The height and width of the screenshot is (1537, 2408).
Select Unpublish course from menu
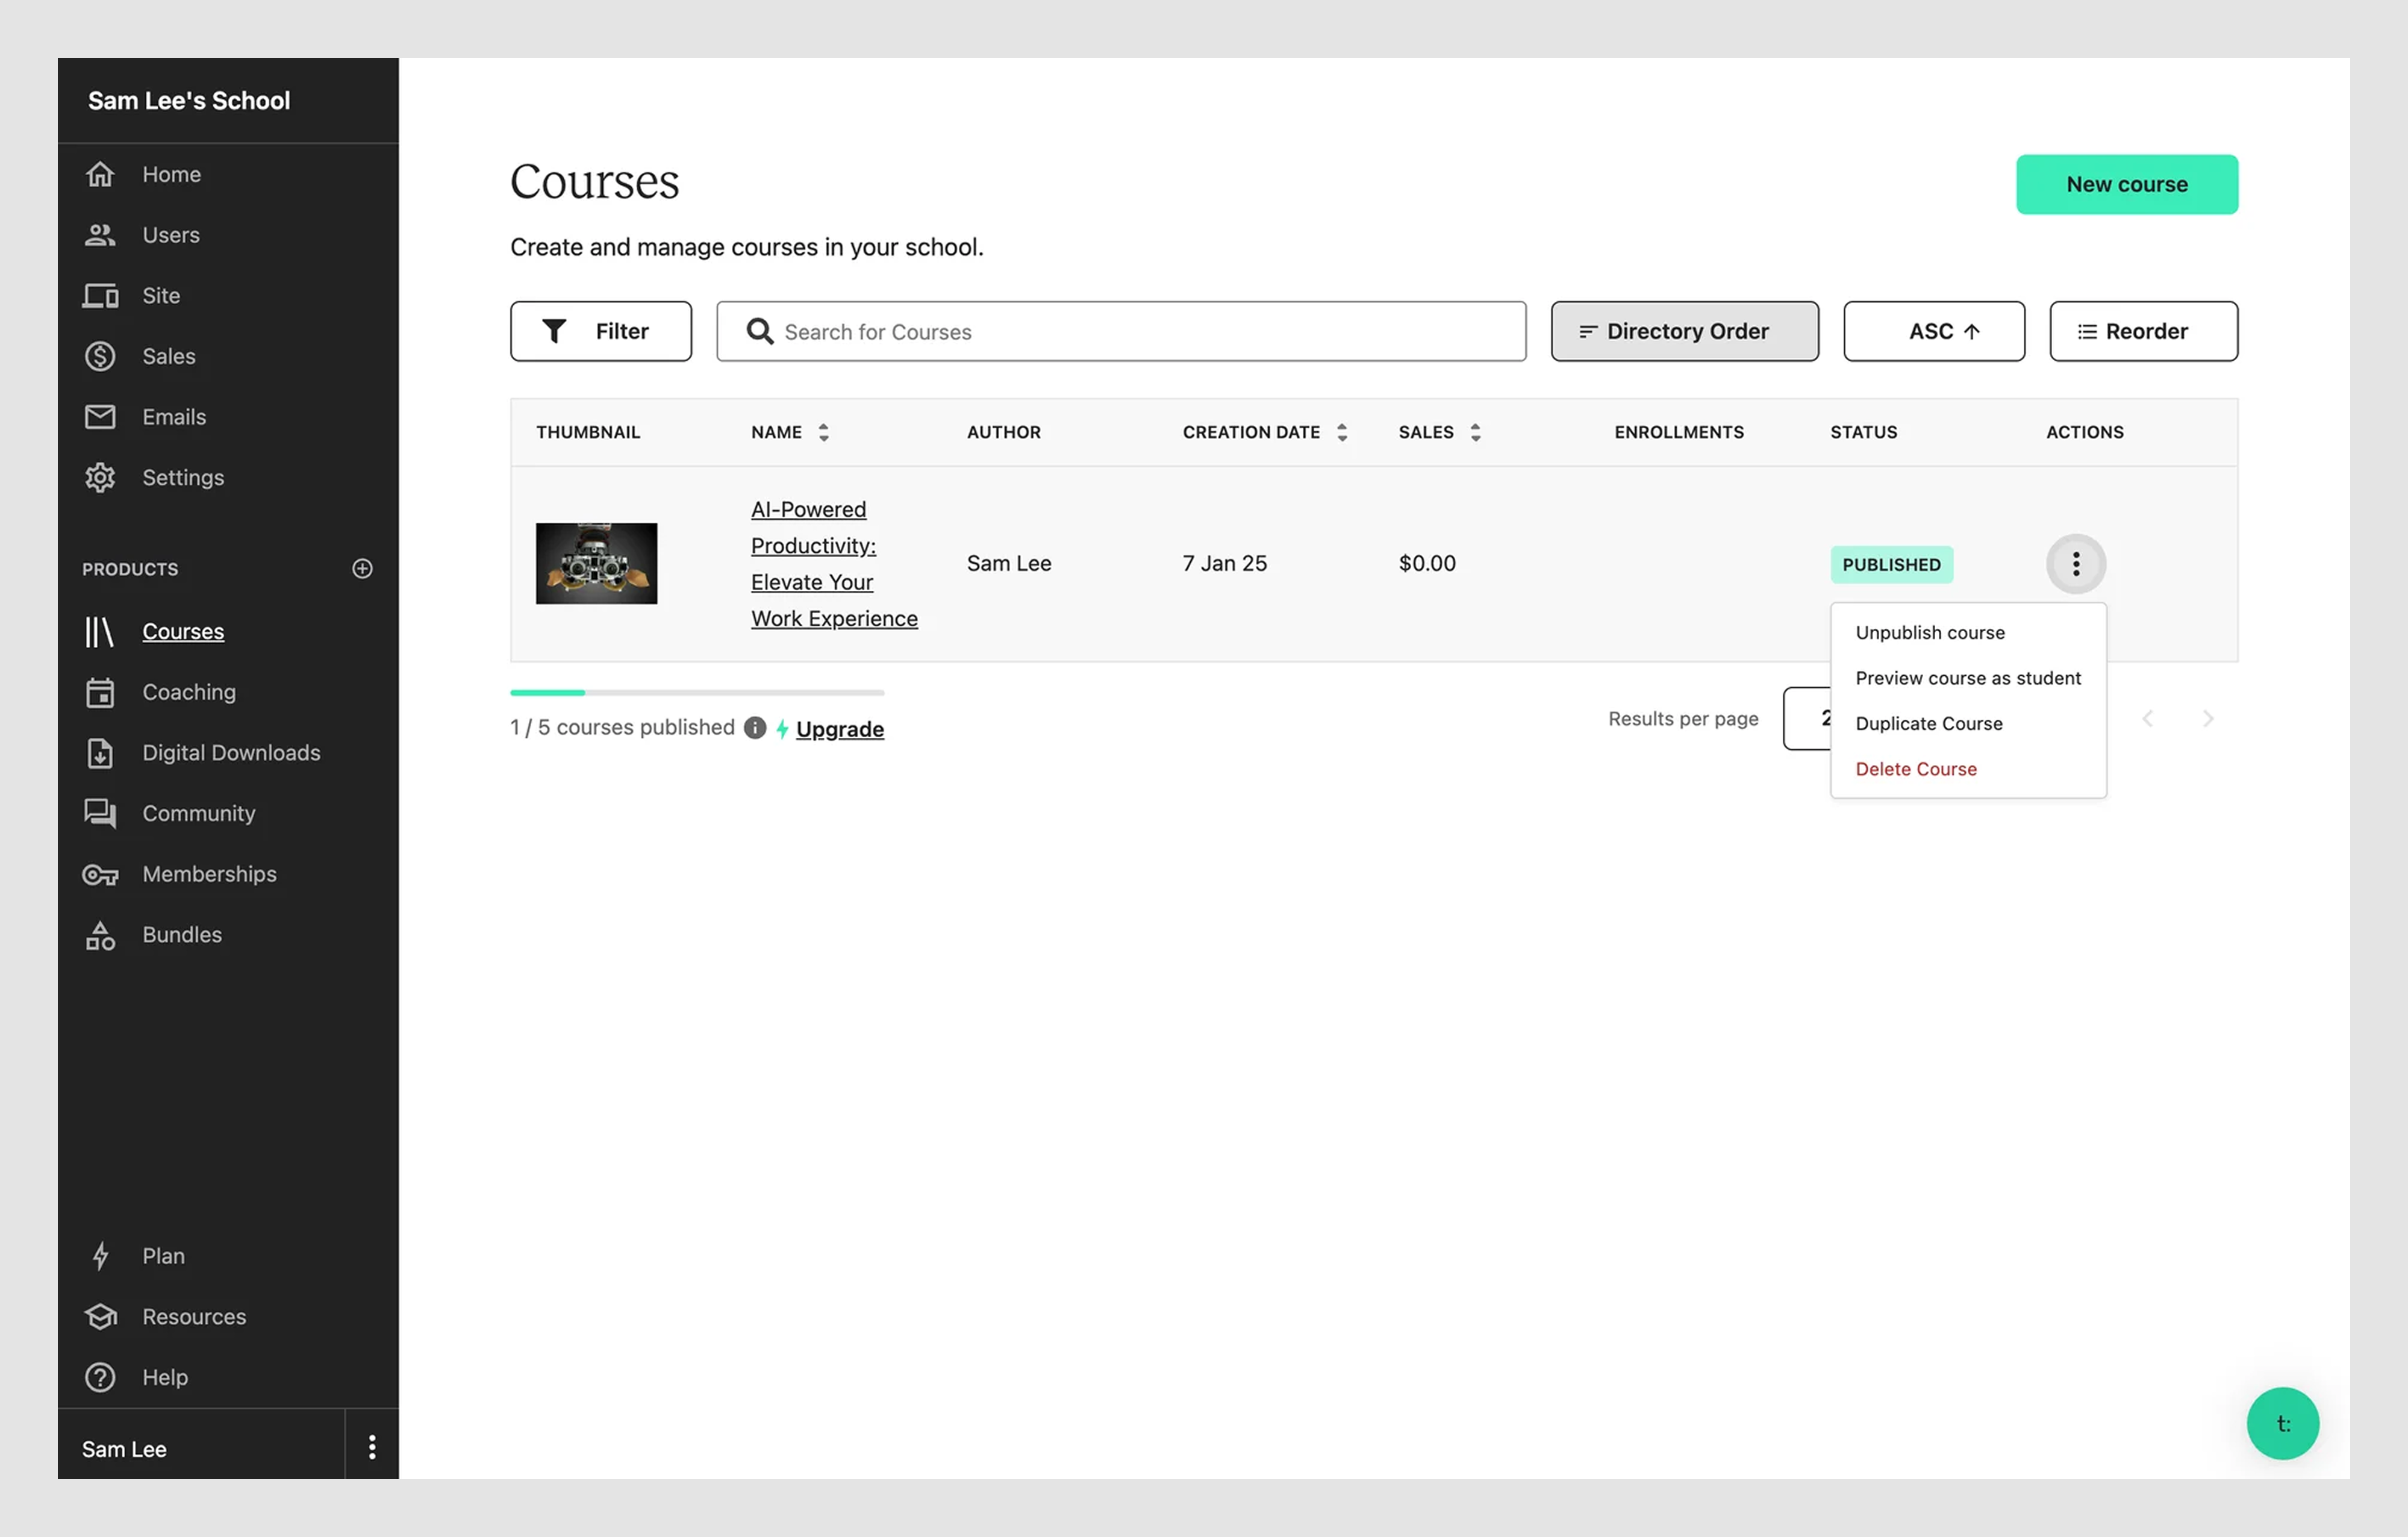pos(1929,633)
